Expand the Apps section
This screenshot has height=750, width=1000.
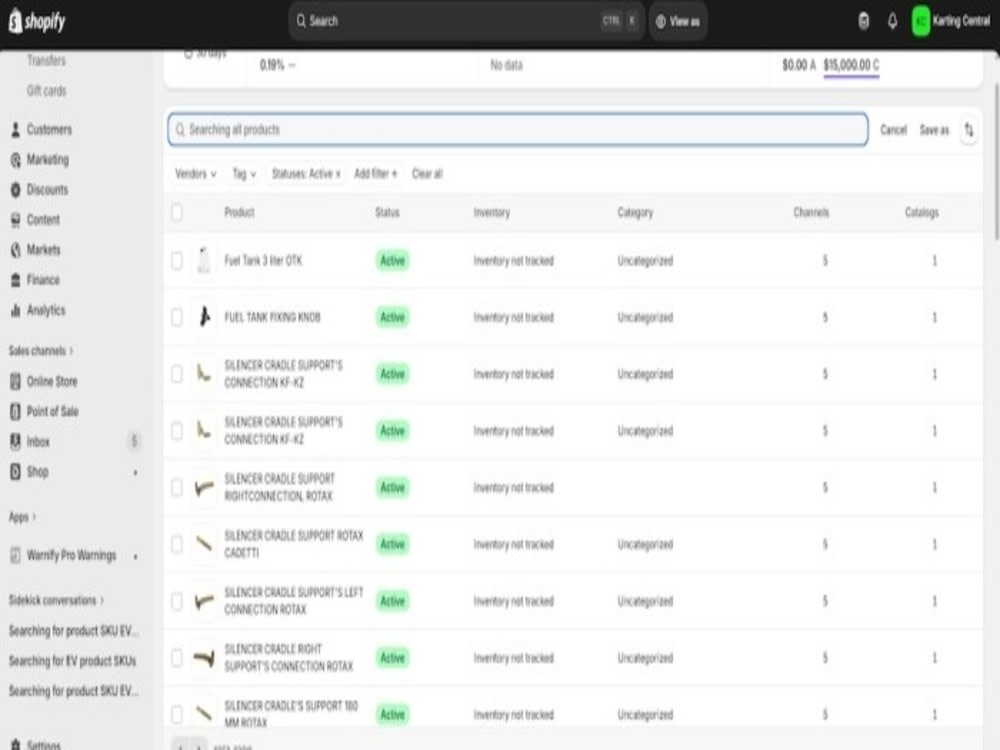(22, 517)
